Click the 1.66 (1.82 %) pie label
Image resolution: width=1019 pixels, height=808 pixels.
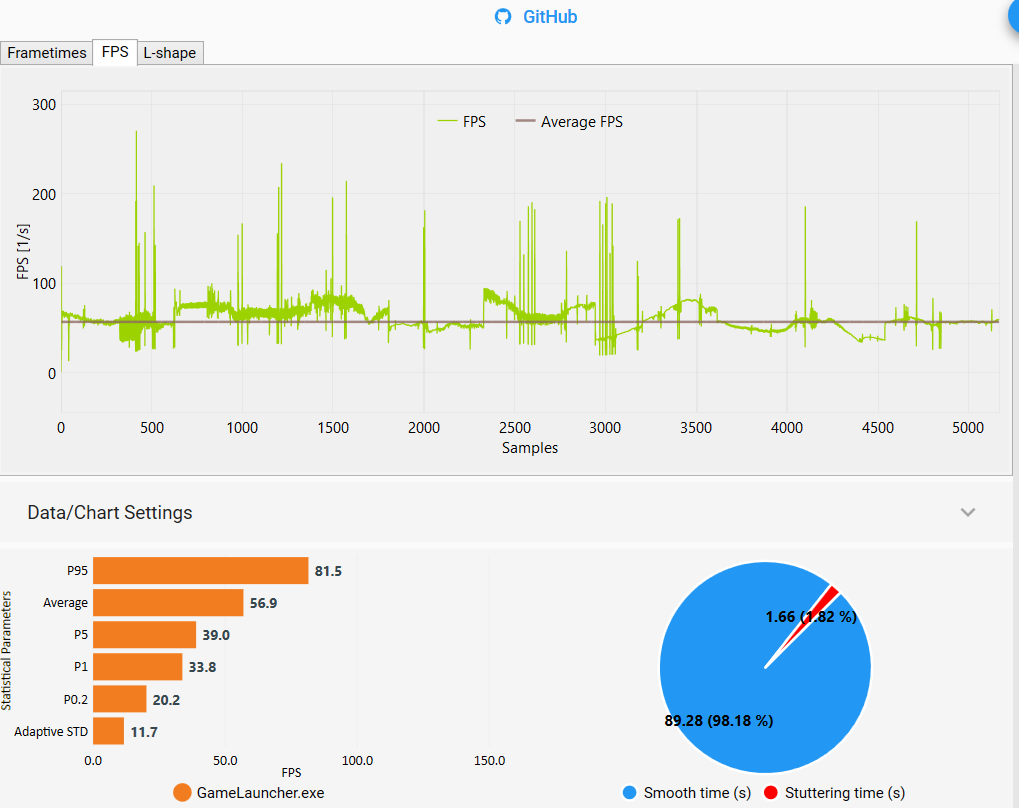811,616
